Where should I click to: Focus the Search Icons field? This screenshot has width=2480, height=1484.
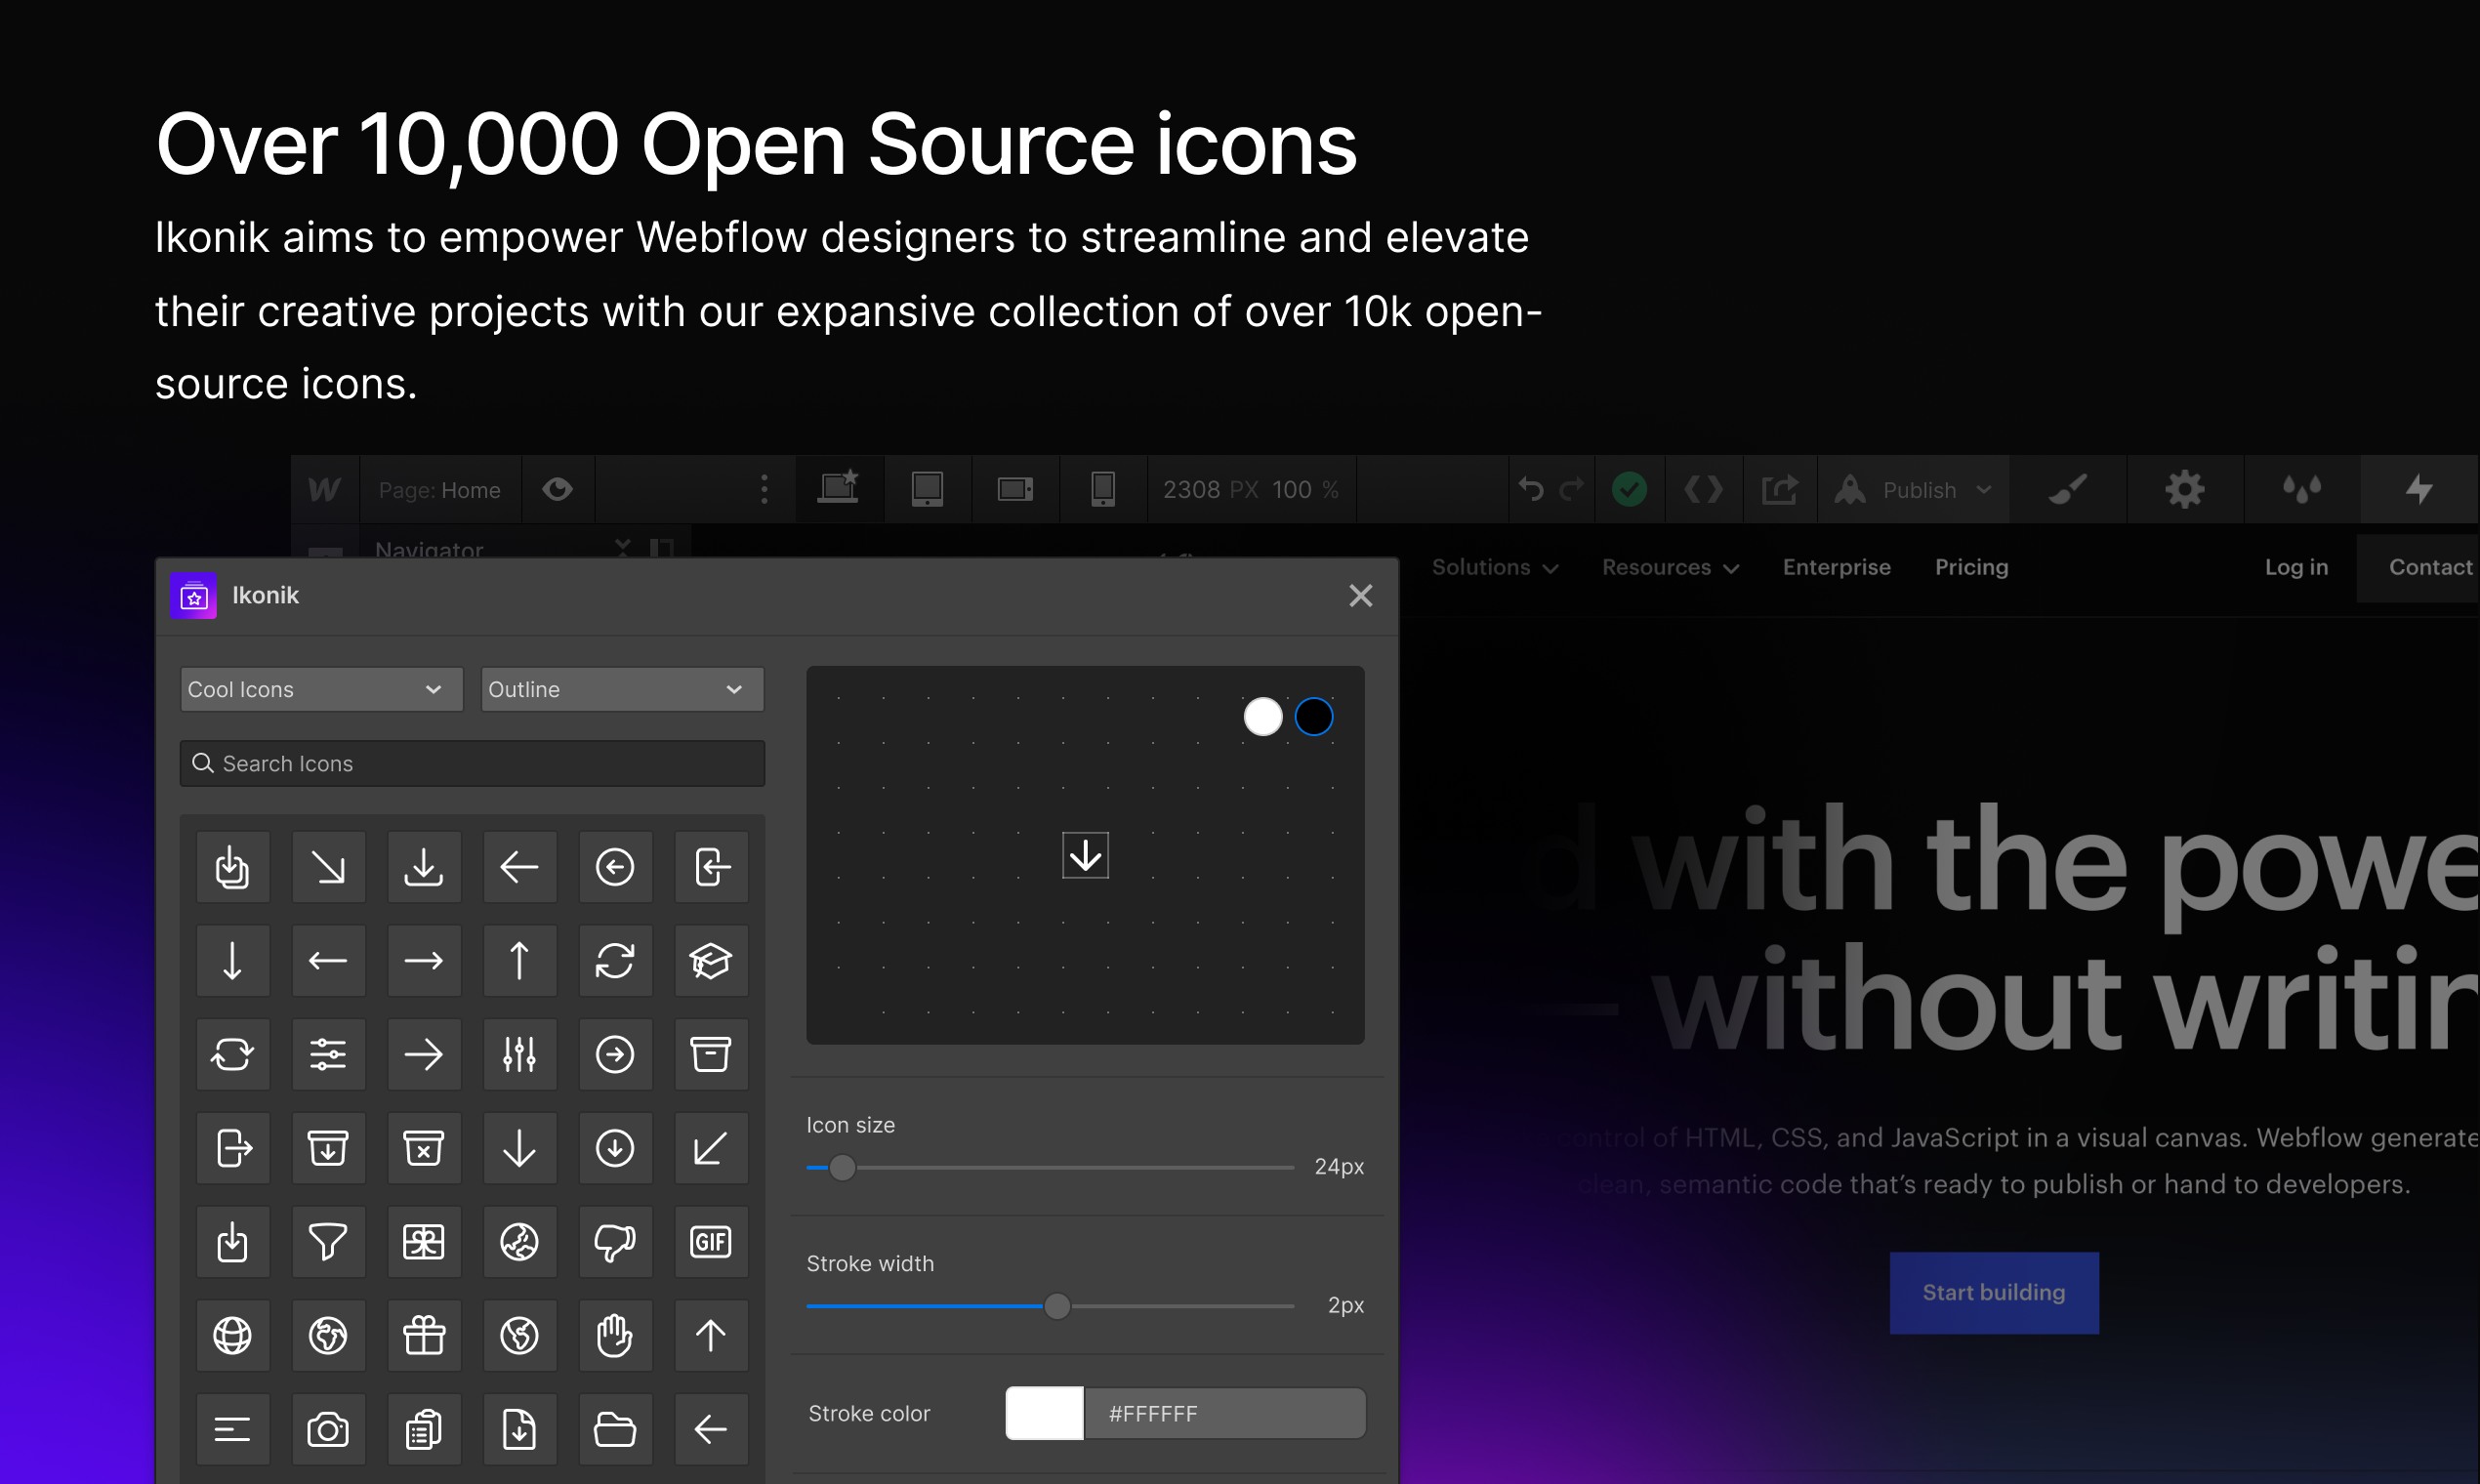pyautogui.click(x=472, y=763)
